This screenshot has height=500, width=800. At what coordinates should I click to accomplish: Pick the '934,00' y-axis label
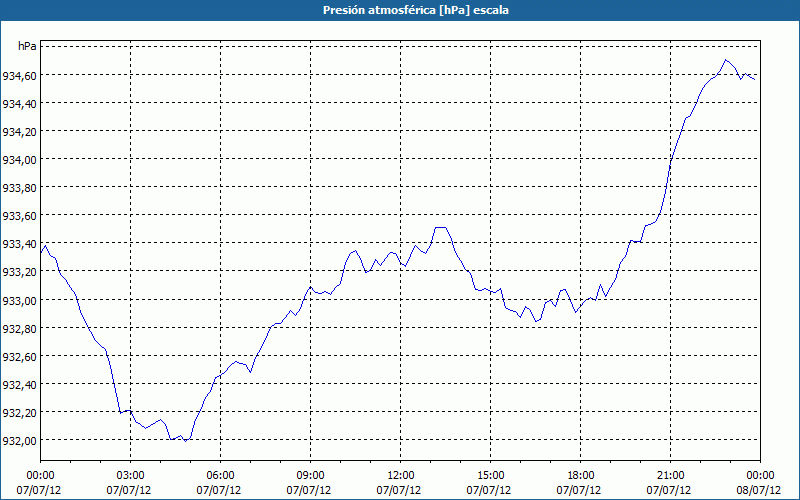(x=19, y=160)
